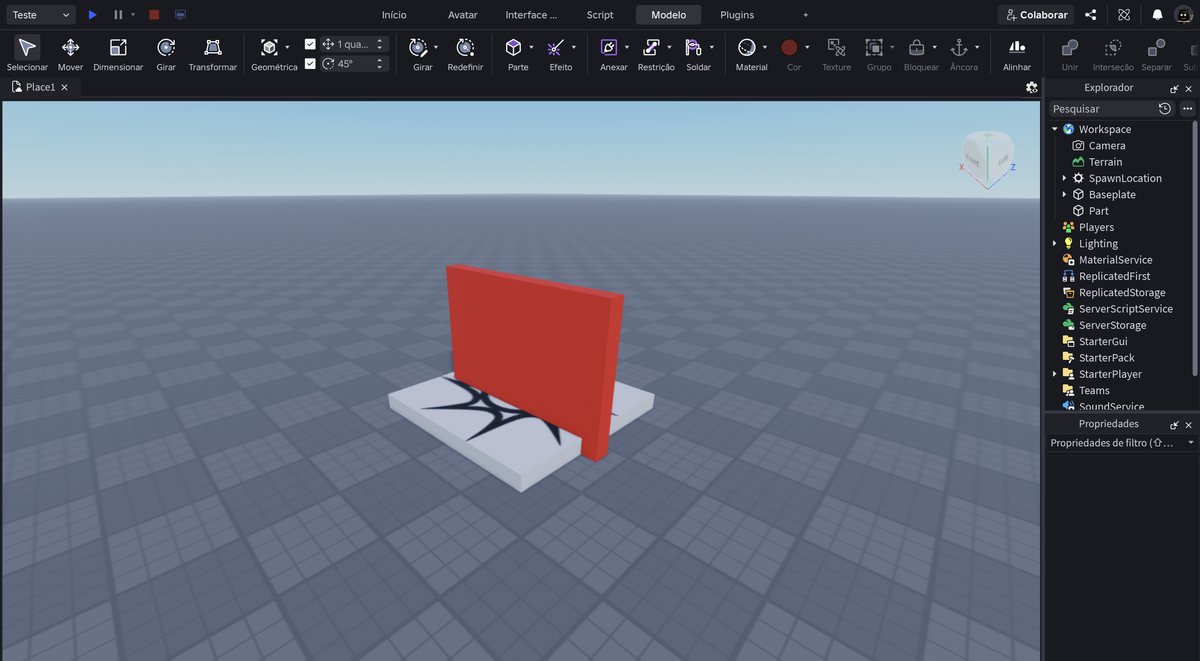Viewport: 1200px width, 661px height.
Task: Click the search history icon in Explorador
Action: click(1165, 108)
